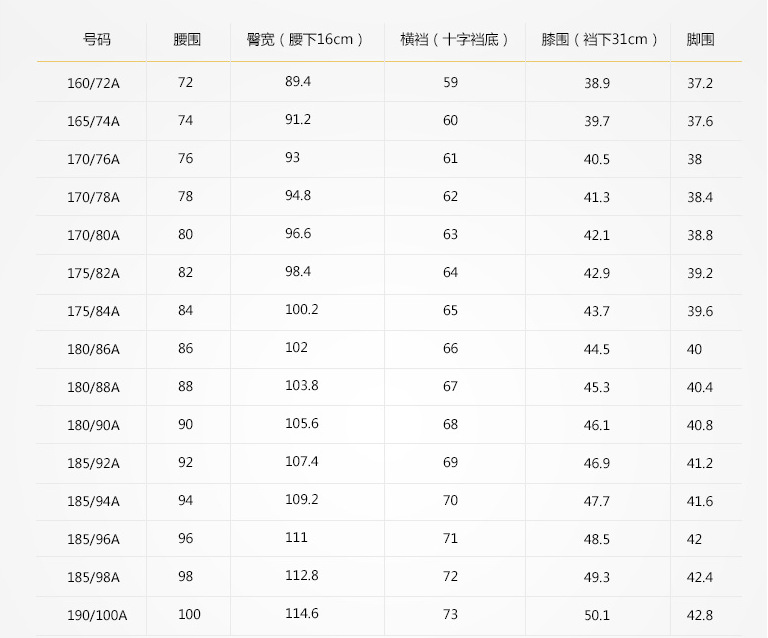The image size is (768, 638).
Task: Click the 腰围 column header
Action: click(x=187, y=40)
